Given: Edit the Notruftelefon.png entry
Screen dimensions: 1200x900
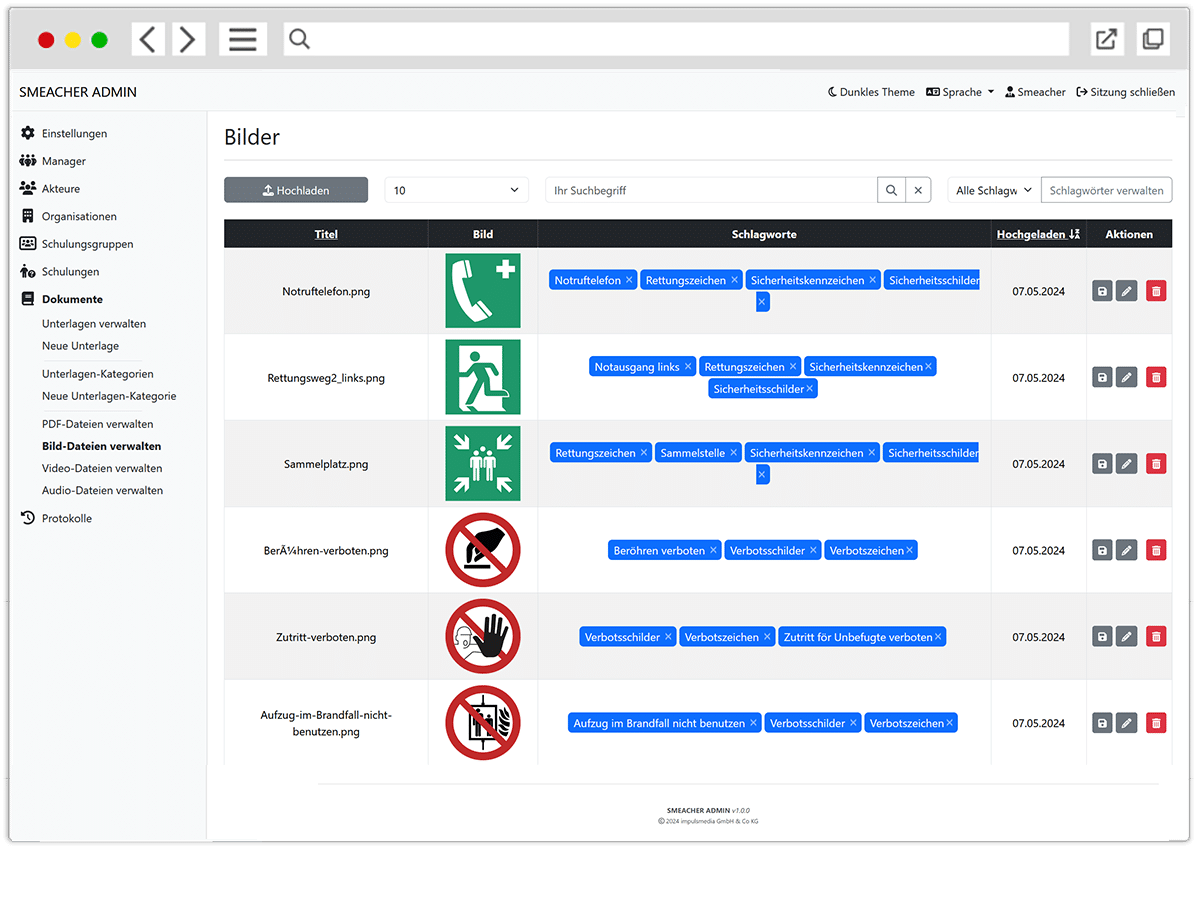Looking at the screenshot, I should coord(1127,291).
